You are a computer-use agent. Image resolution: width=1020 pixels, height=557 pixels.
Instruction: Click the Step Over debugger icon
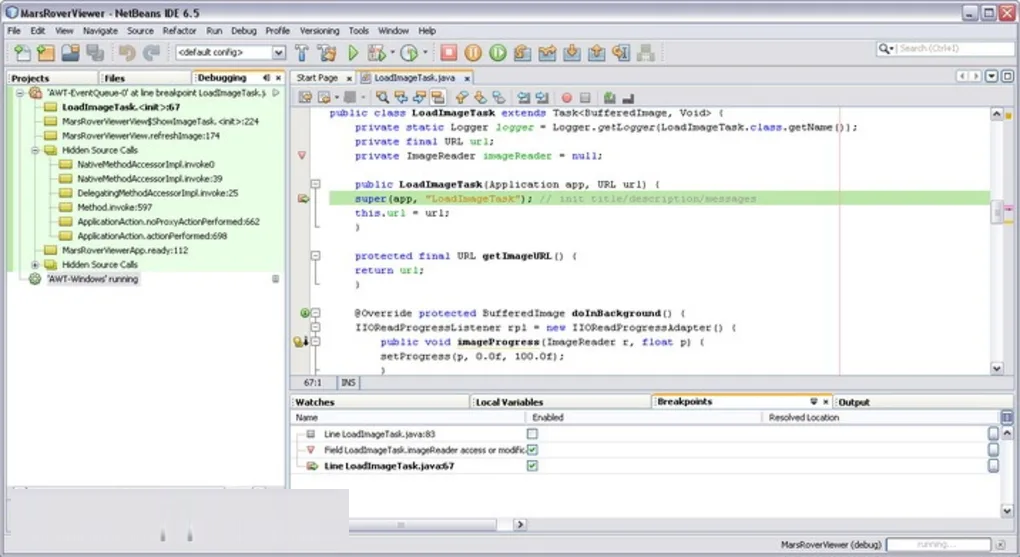[x=522, y=53]
